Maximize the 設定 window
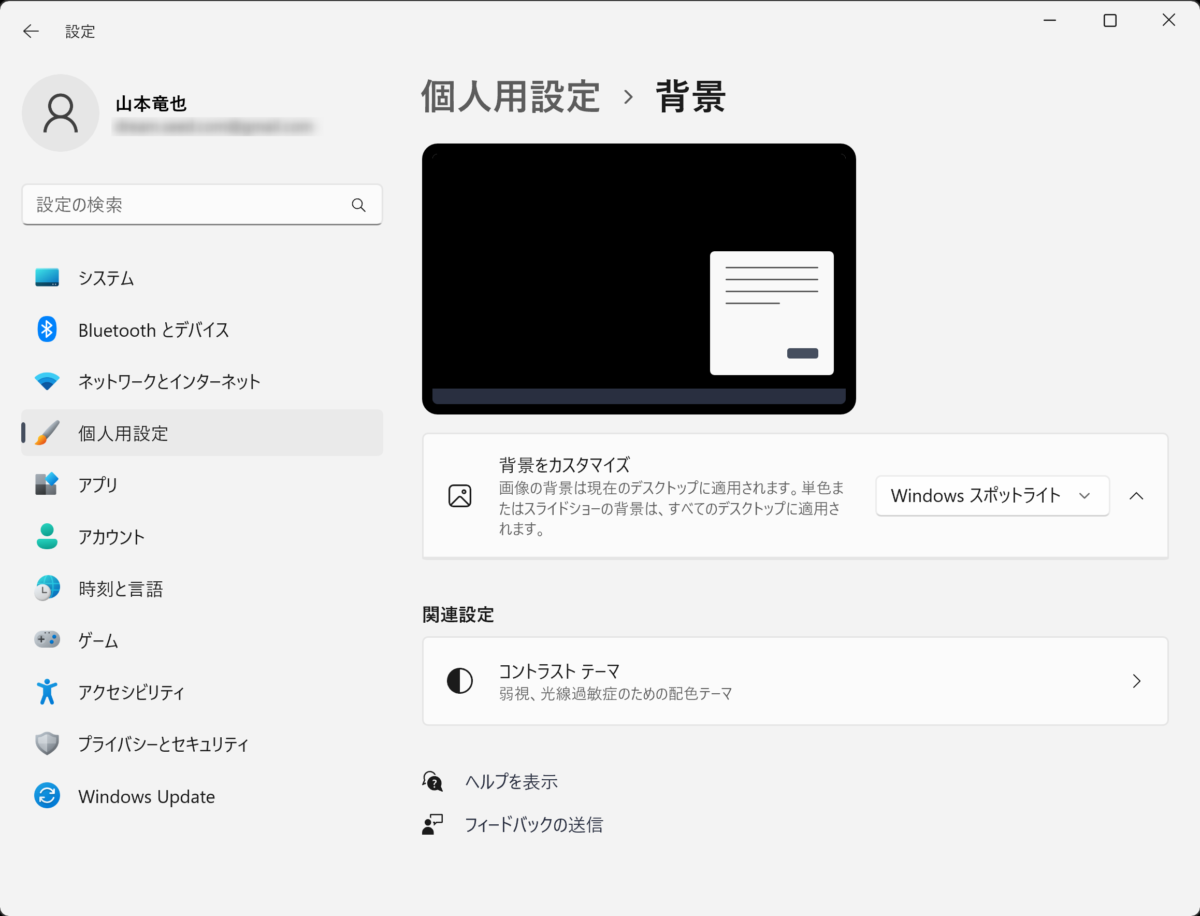1200x916 pixels. pyautogui.click(x=1110, y=20)
